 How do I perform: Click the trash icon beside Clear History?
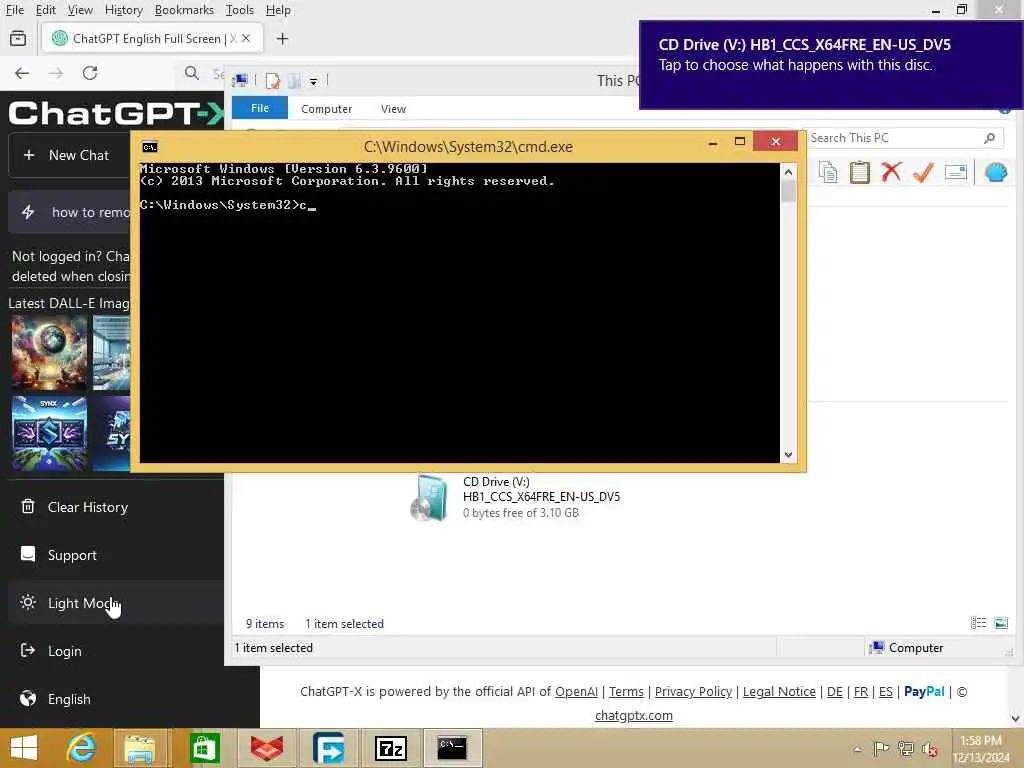click(27, 506)
